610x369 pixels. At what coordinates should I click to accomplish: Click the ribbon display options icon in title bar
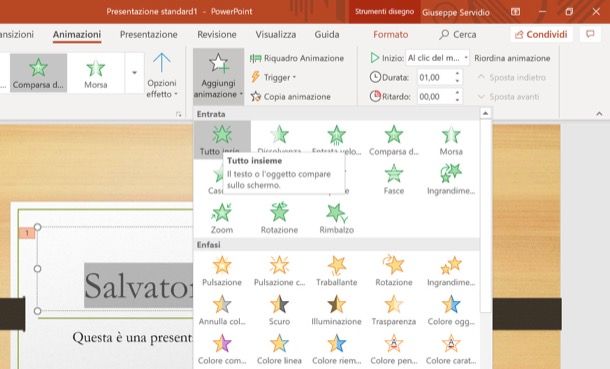(515, 12)
